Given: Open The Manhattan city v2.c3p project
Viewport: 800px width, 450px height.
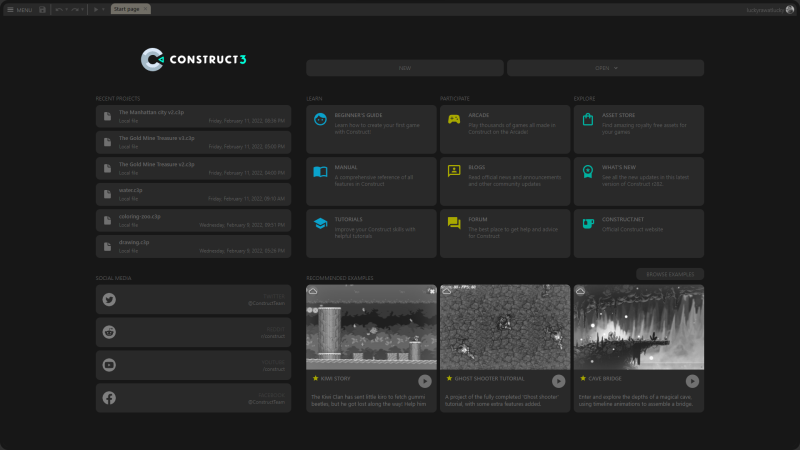Looking at the screenshot, I should [193, 116].
